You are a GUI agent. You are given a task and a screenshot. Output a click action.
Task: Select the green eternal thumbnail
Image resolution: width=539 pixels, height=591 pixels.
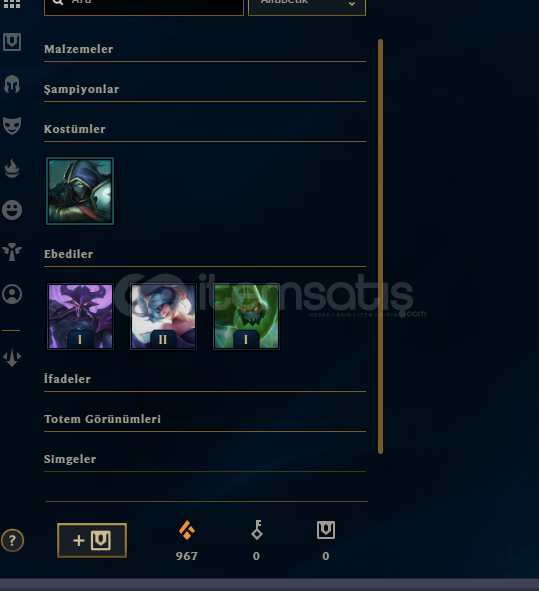pyautogui.click(x=246, y=316)
